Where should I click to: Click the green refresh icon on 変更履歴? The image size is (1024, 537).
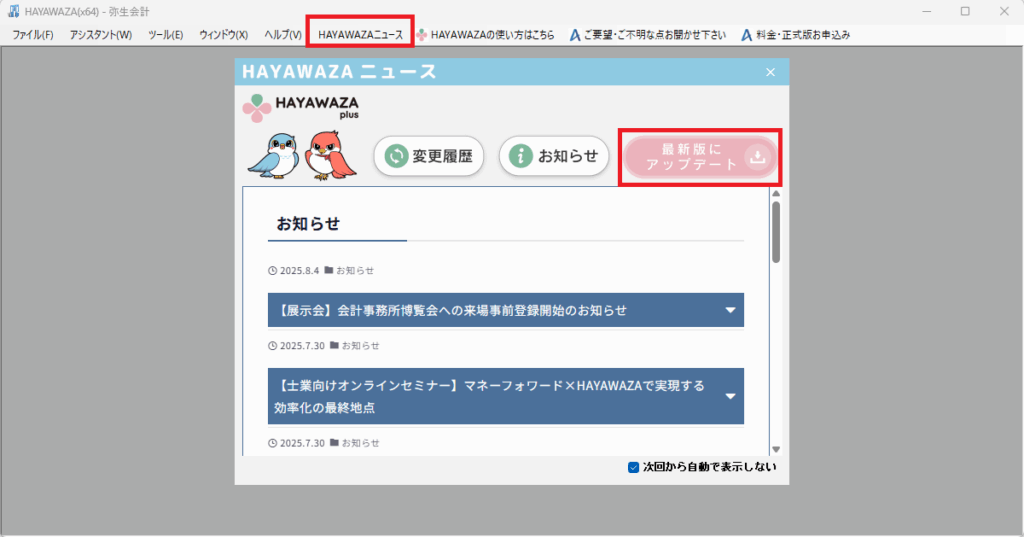pos(396,156)
